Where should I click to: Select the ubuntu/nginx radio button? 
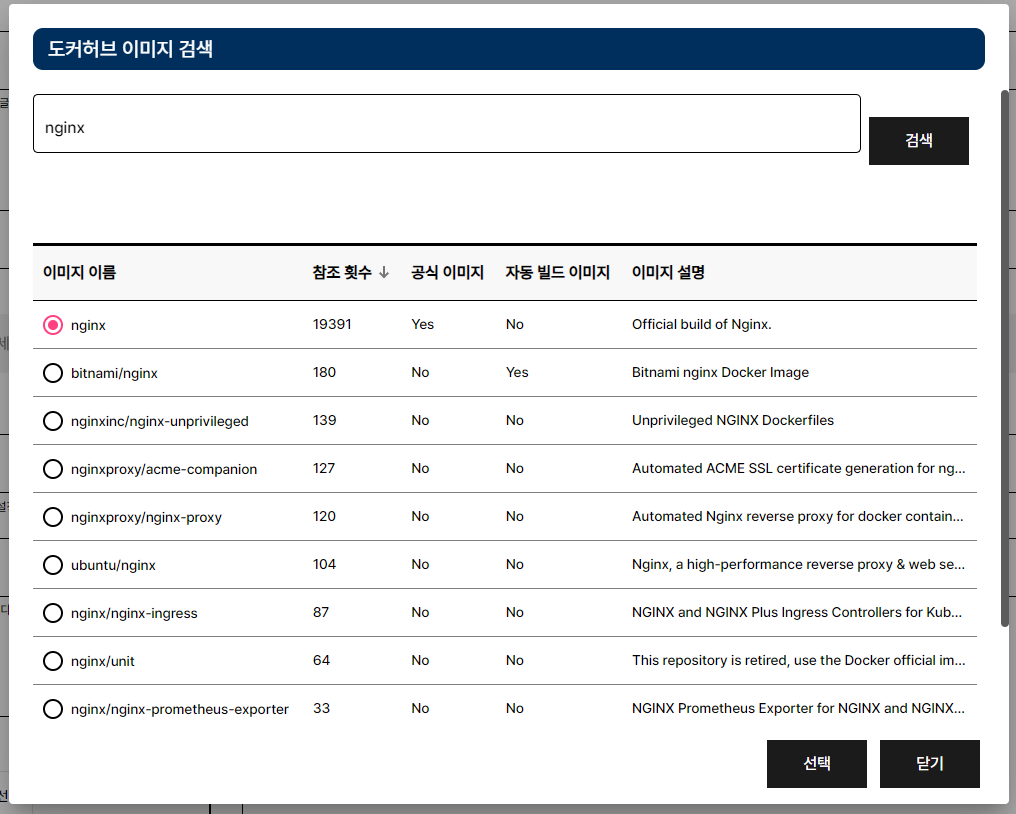(53, 565)
